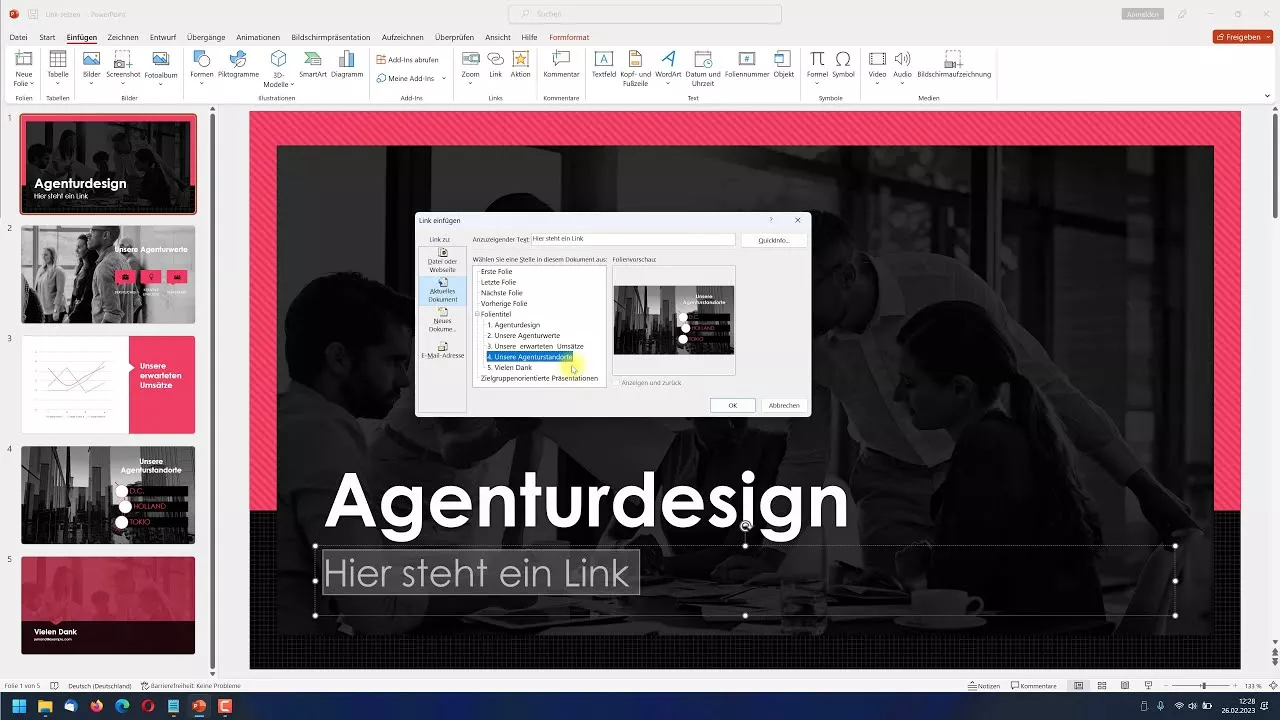Open the Bilder insert icon
The image size is (1280, 720).
click(x=91, y=59)
